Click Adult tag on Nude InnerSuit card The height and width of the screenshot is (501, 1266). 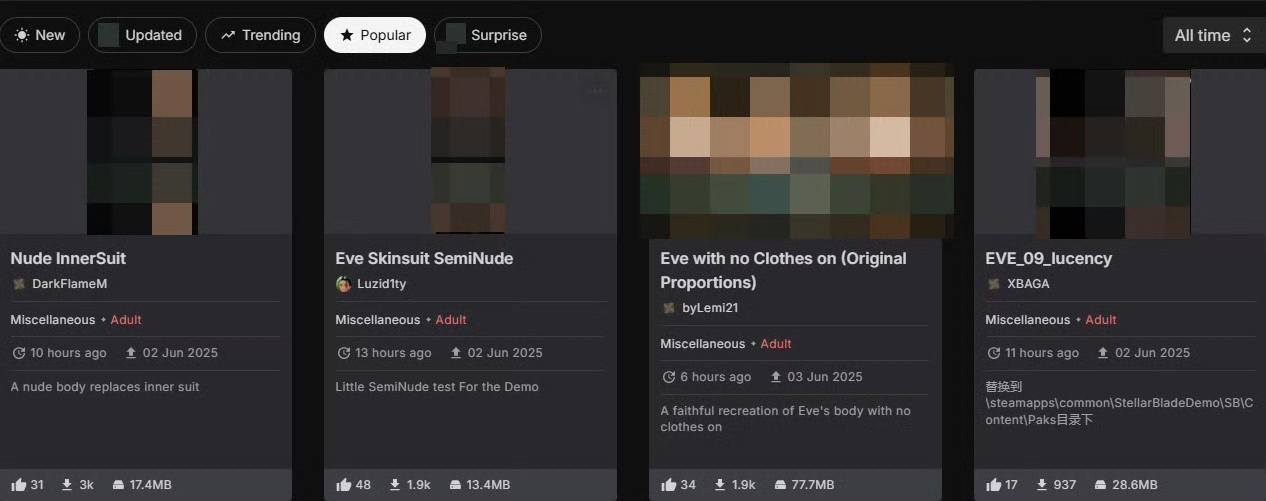[x=126, y=320]
